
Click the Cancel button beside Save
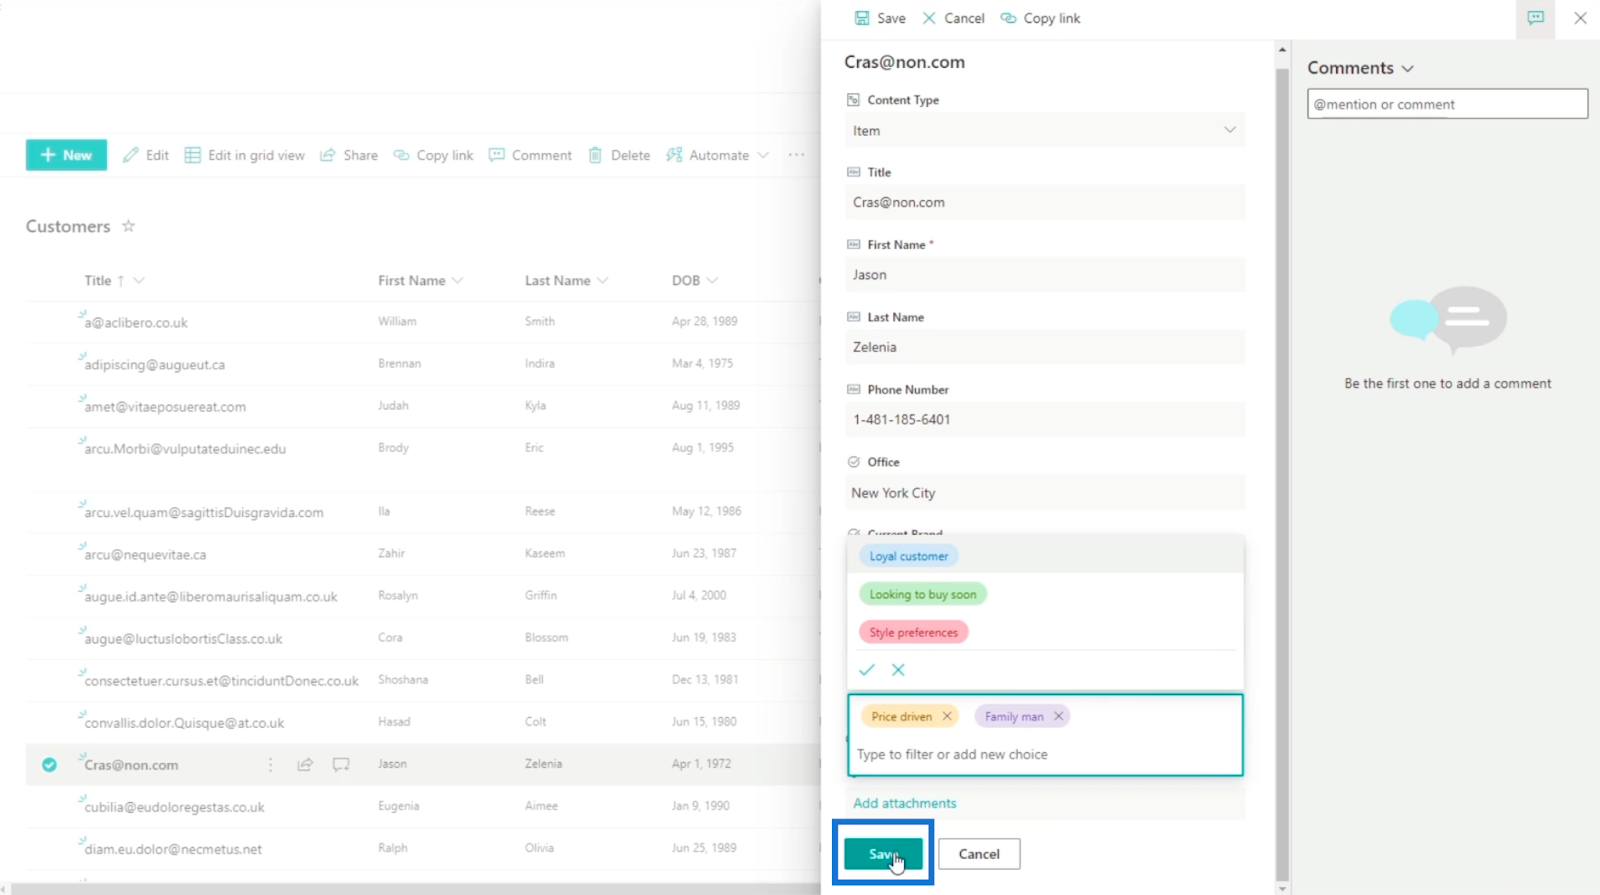pyautogui.click(x=979, y=854)
